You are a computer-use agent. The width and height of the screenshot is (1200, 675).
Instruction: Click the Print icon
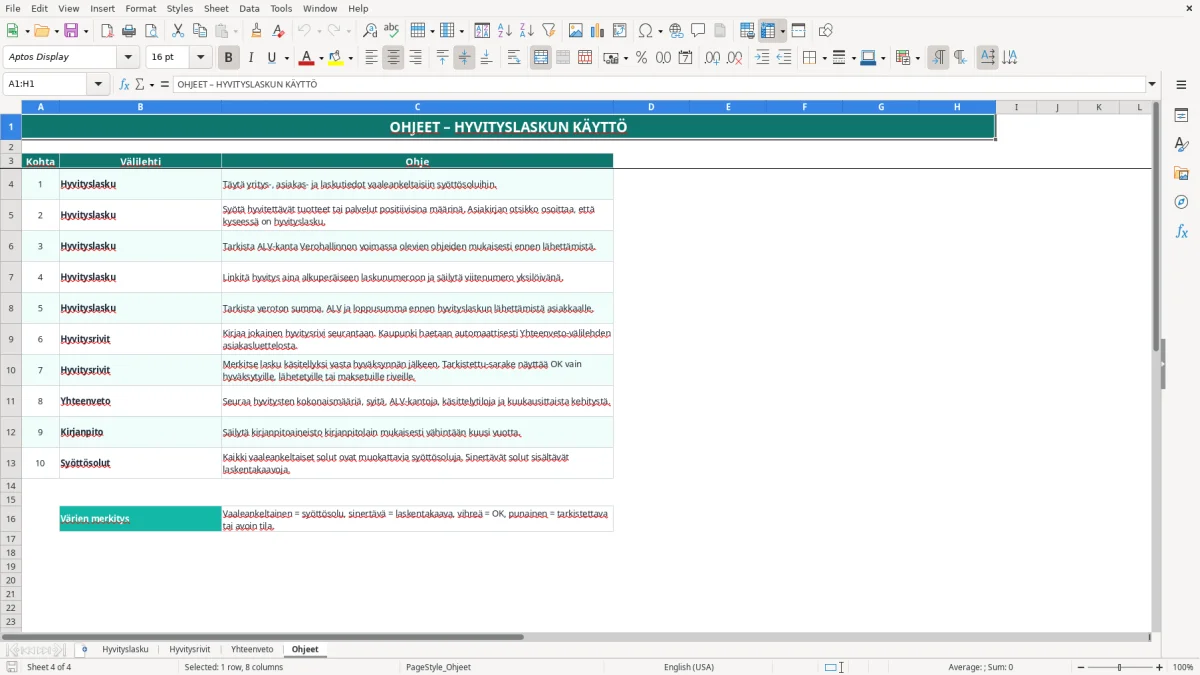[129, 31]
